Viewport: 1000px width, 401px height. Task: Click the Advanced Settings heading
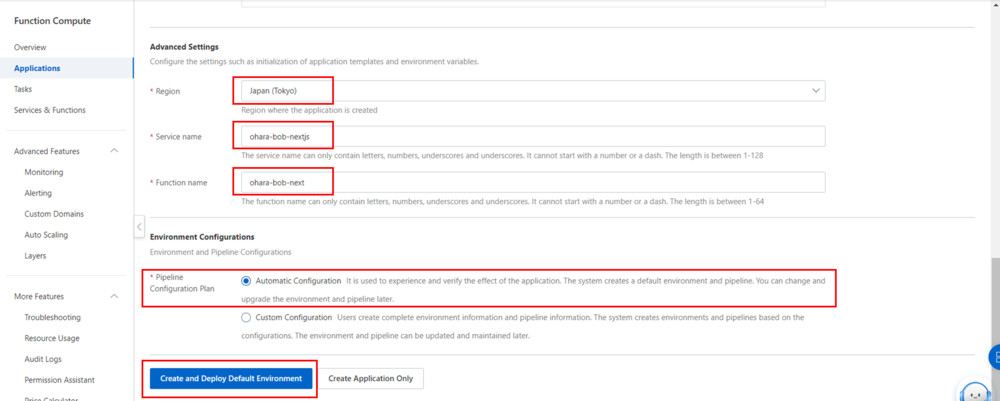(x=184, y=47)
